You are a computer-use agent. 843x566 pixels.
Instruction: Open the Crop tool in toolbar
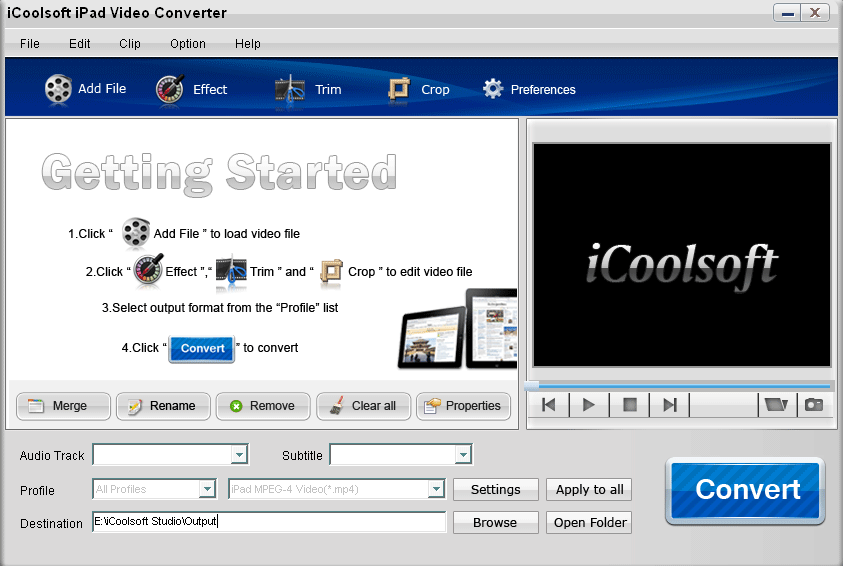[418, 89]
